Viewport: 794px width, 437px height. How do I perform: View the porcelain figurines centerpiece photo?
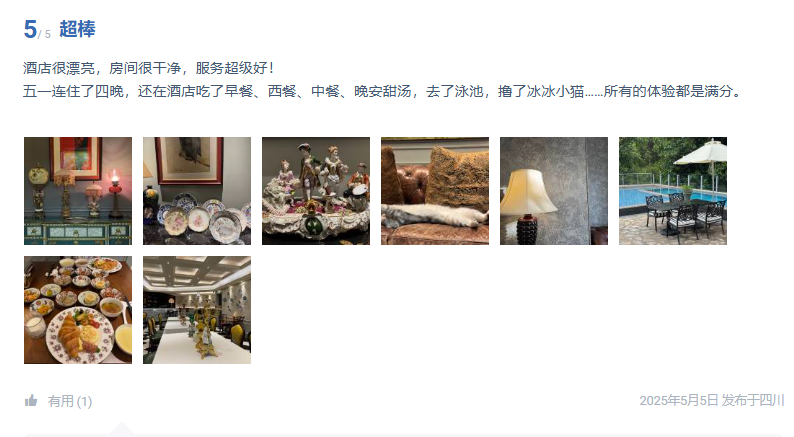point(316,191)
